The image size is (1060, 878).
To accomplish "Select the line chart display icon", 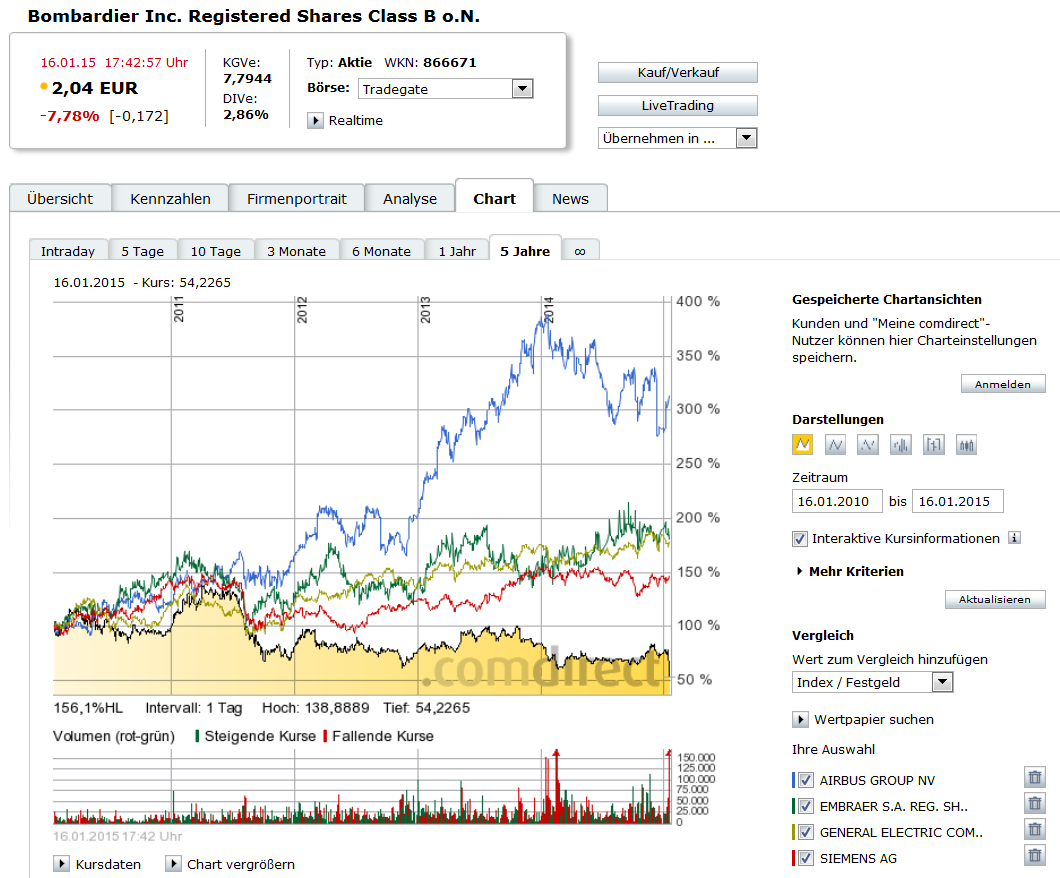I will (x=802, y=445).
